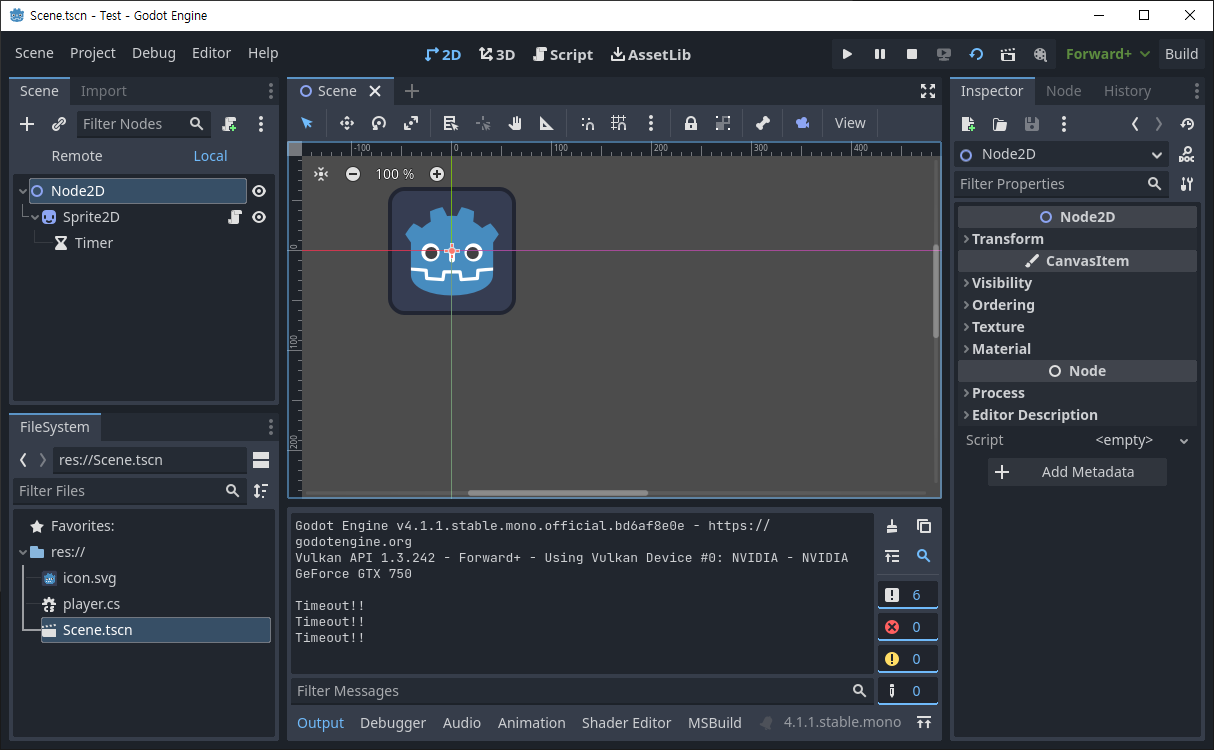Copy the output log selection
Image resolution: width=1214 pixels, height=750 pixels.
(x=924, y=526)
